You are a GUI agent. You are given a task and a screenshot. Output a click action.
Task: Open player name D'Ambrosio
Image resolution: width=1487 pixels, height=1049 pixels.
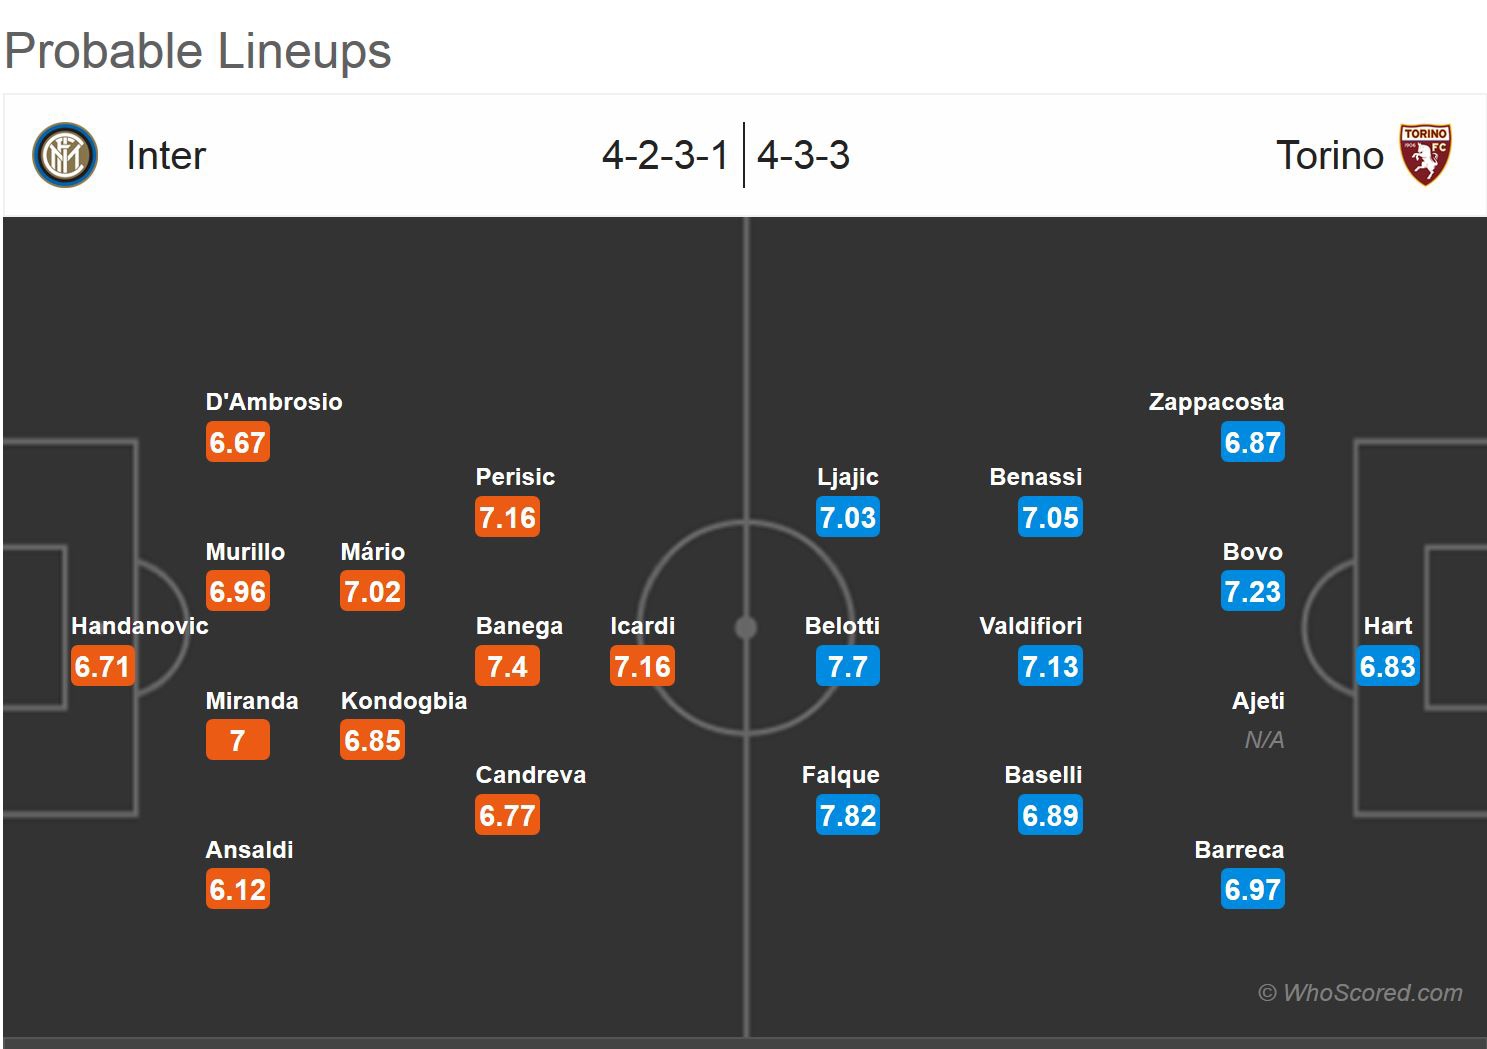[274, 402]
